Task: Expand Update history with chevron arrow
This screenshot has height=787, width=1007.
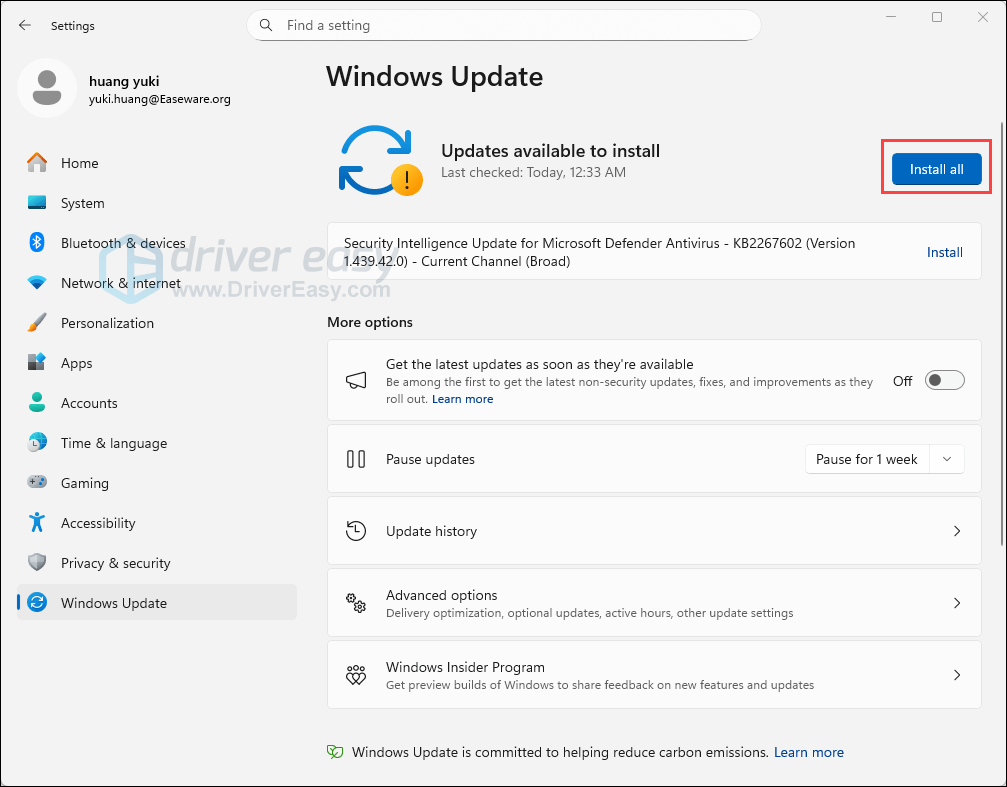Action: tap(956, 531)
